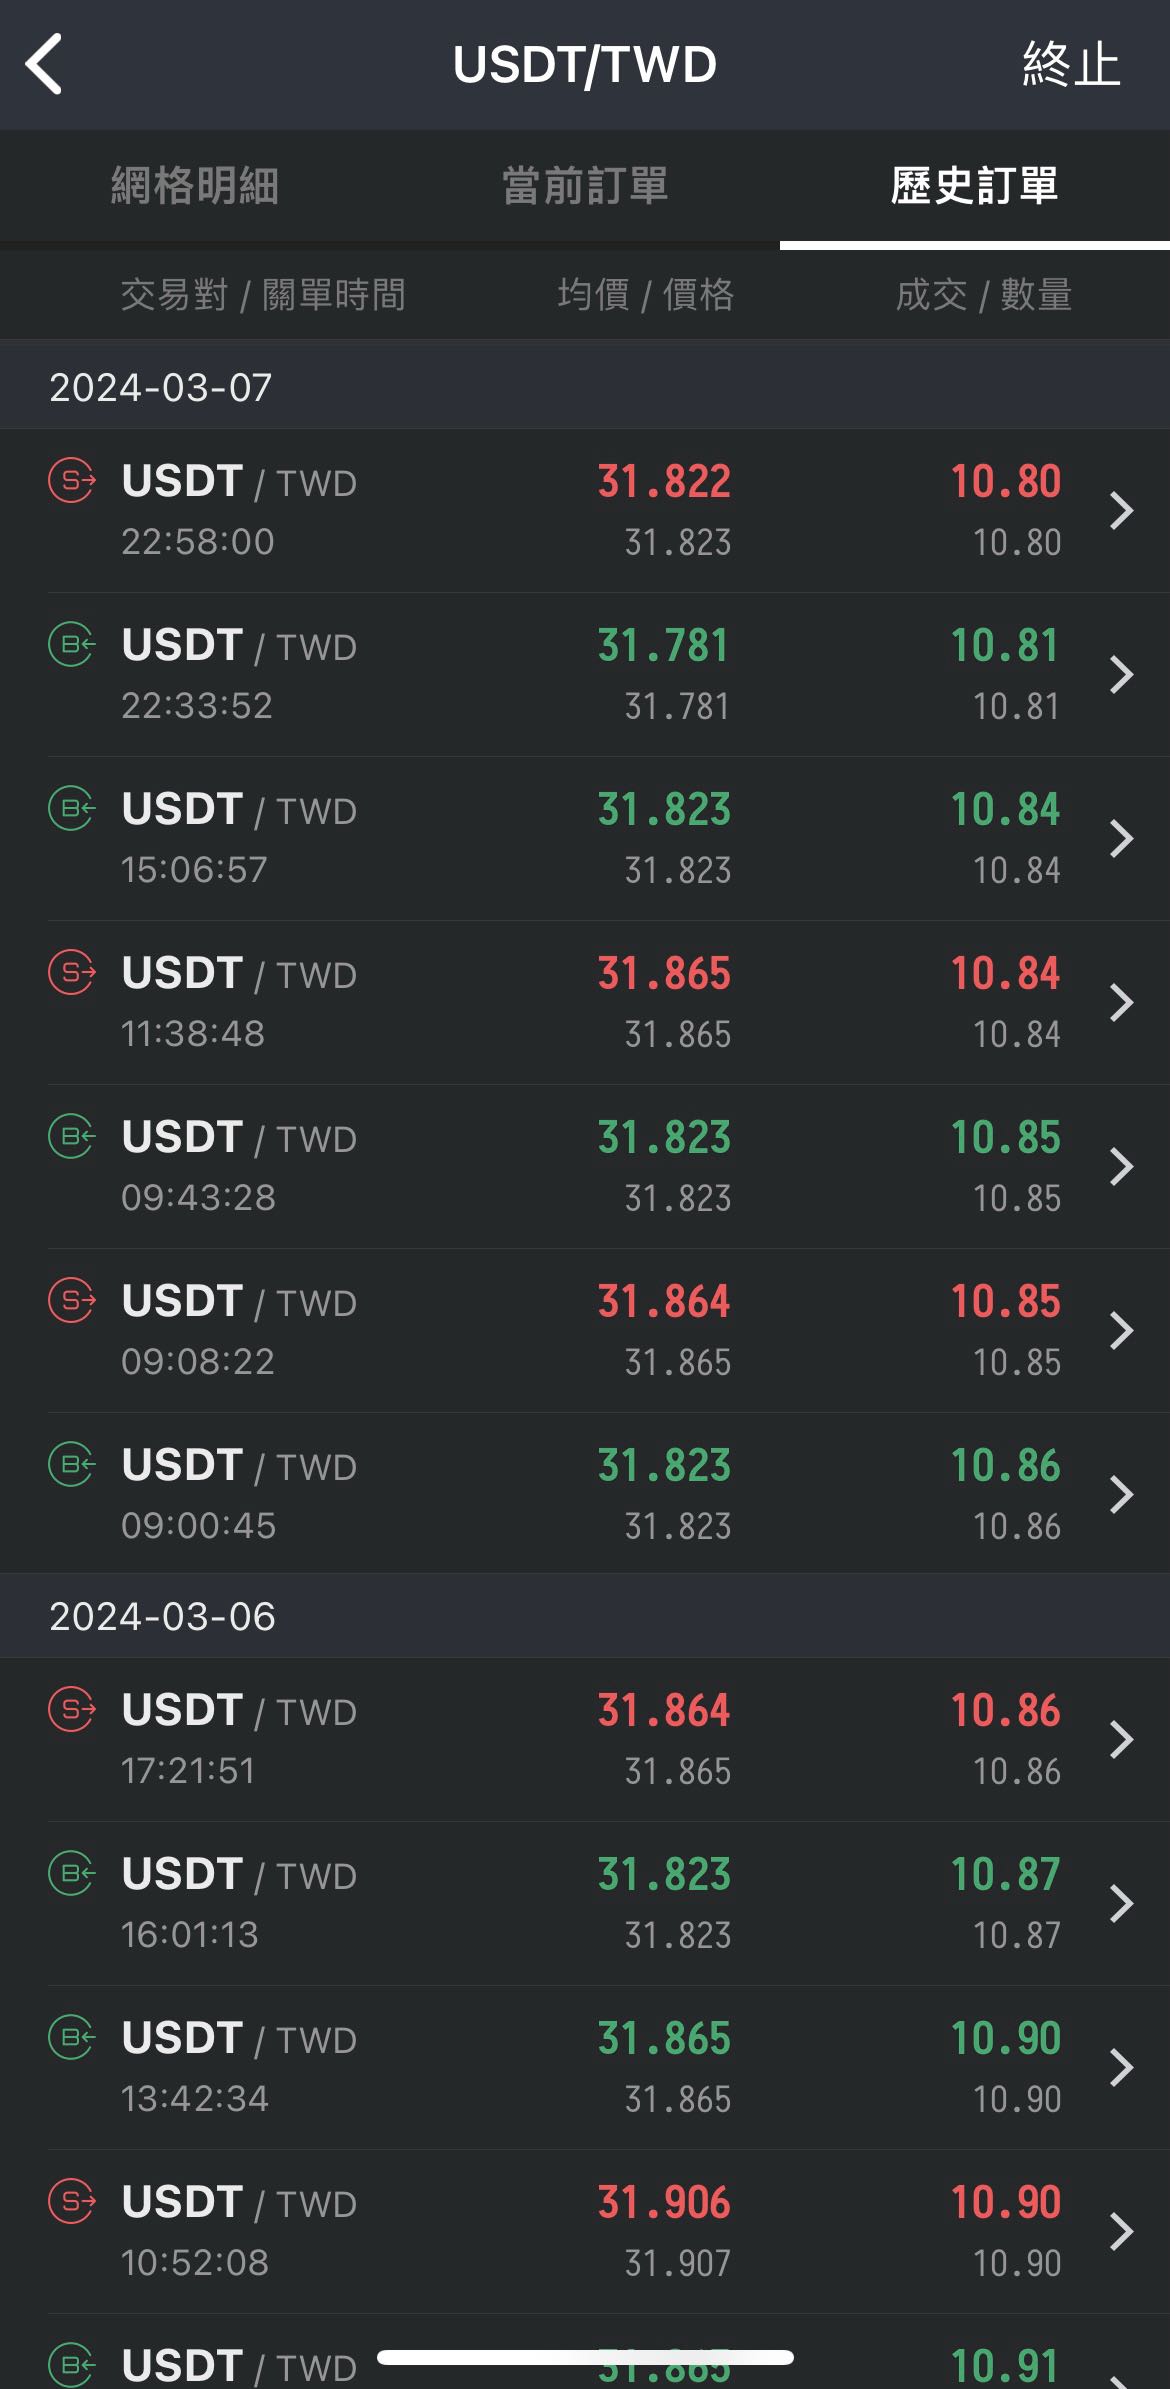
Task: Expand the 22:33:52 order details chevron
Action: (x=1121, y=675)
